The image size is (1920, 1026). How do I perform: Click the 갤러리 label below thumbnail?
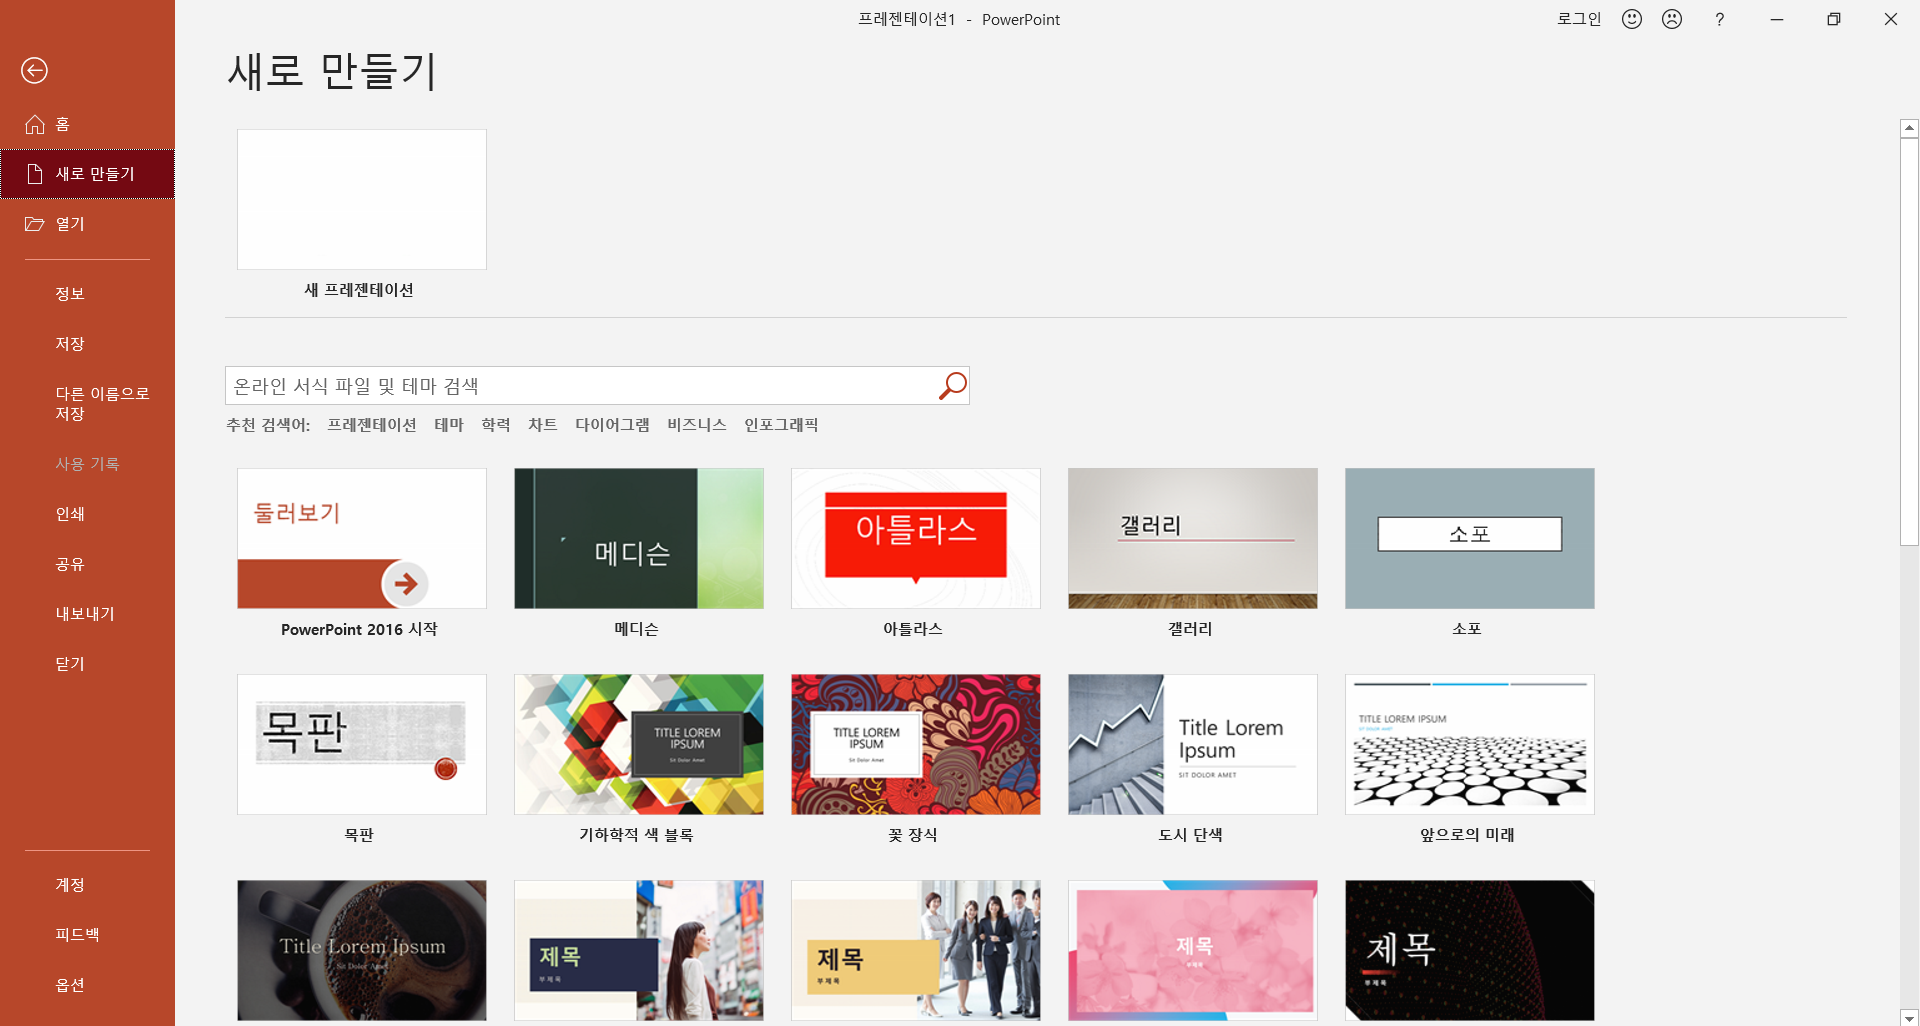[x=1190, y=629]
